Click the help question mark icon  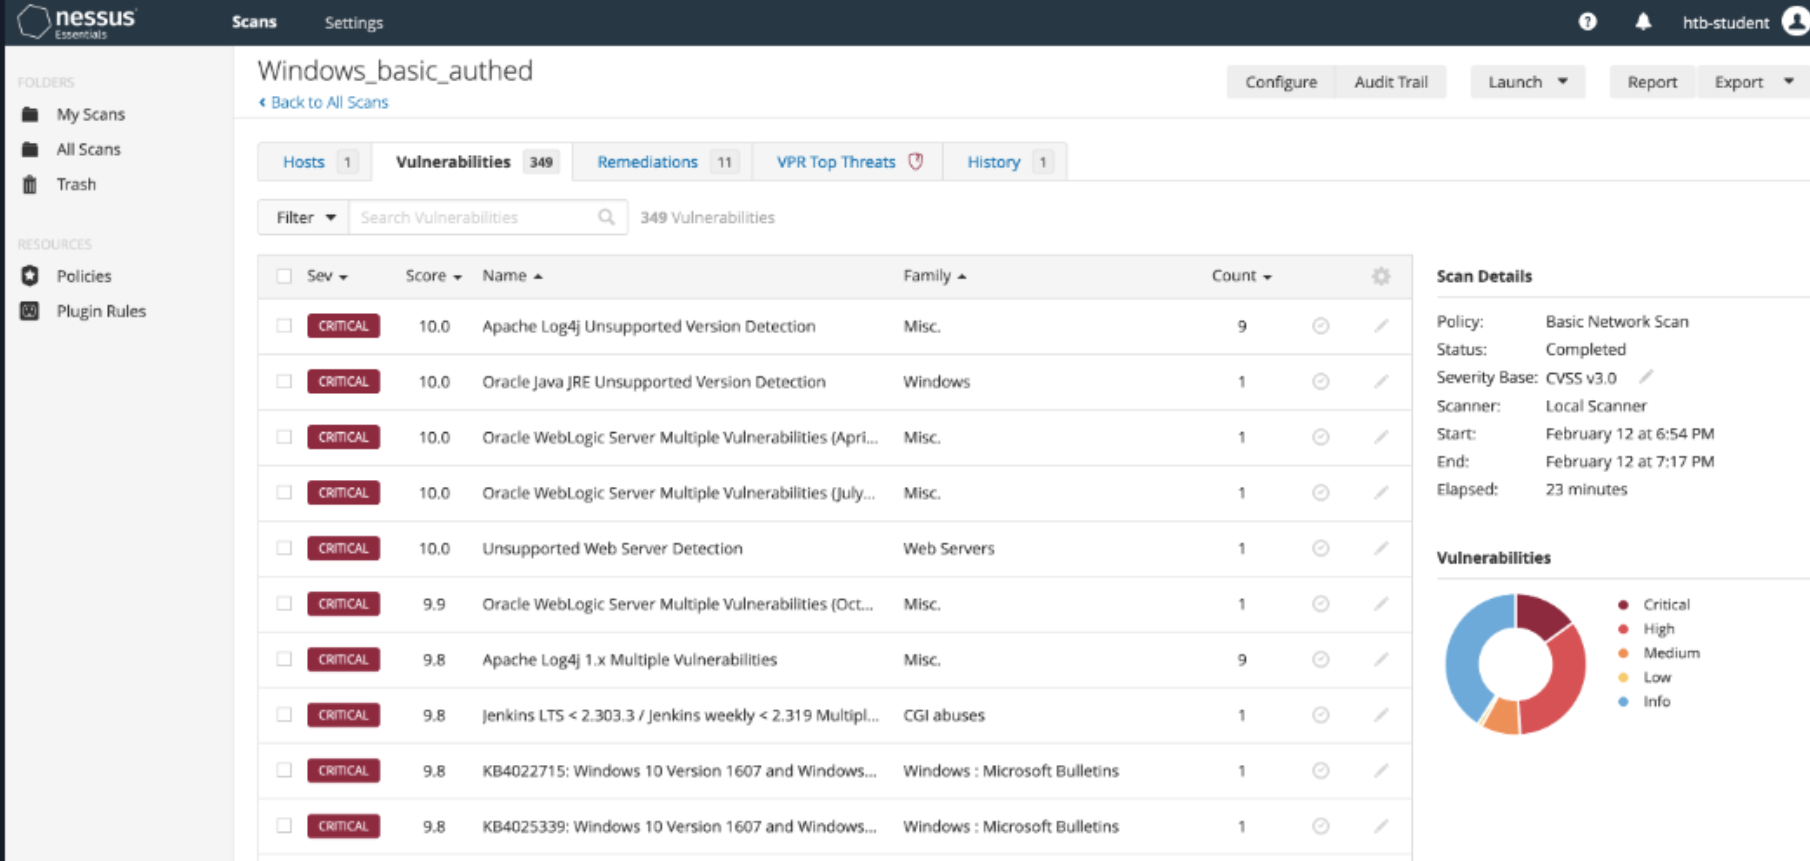click(1587, 22)
